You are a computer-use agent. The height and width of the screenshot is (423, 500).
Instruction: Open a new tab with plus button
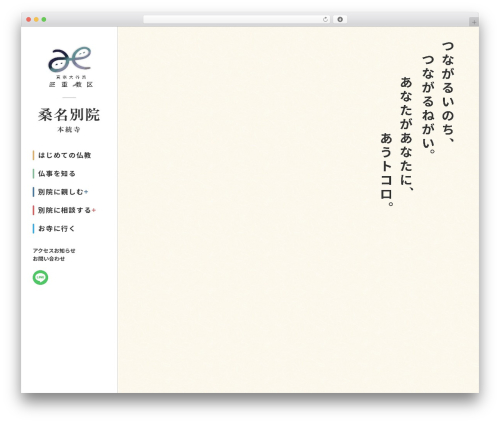[x=474, y=22]
